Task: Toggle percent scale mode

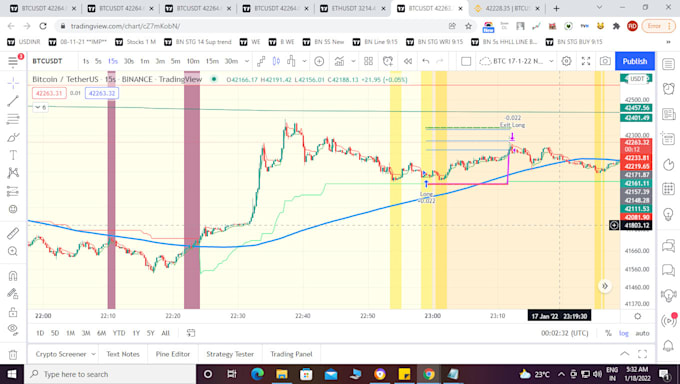Action: (x=608, y=333)
